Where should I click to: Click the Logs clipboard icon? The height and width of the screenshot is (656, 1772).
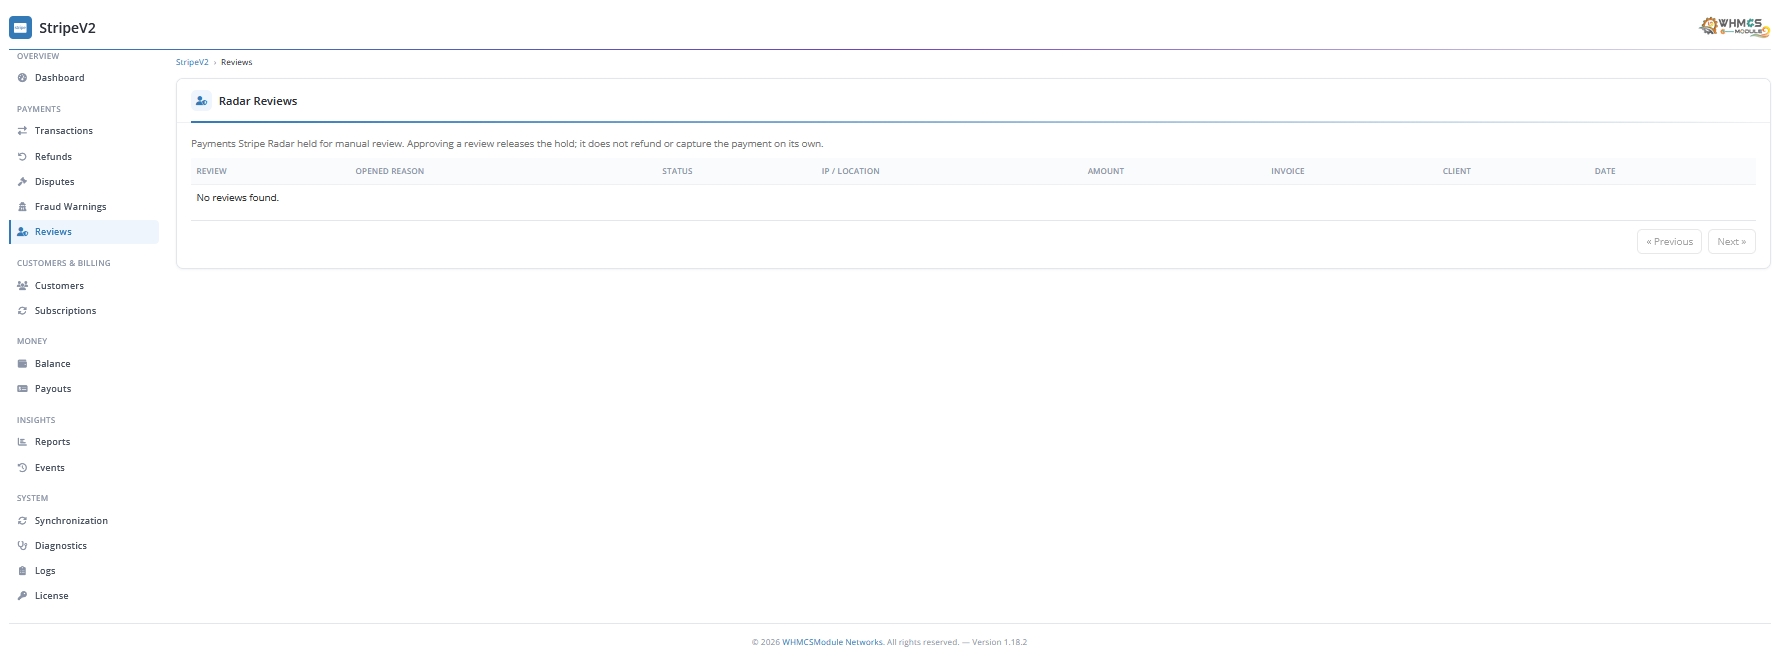click(22, 571)
